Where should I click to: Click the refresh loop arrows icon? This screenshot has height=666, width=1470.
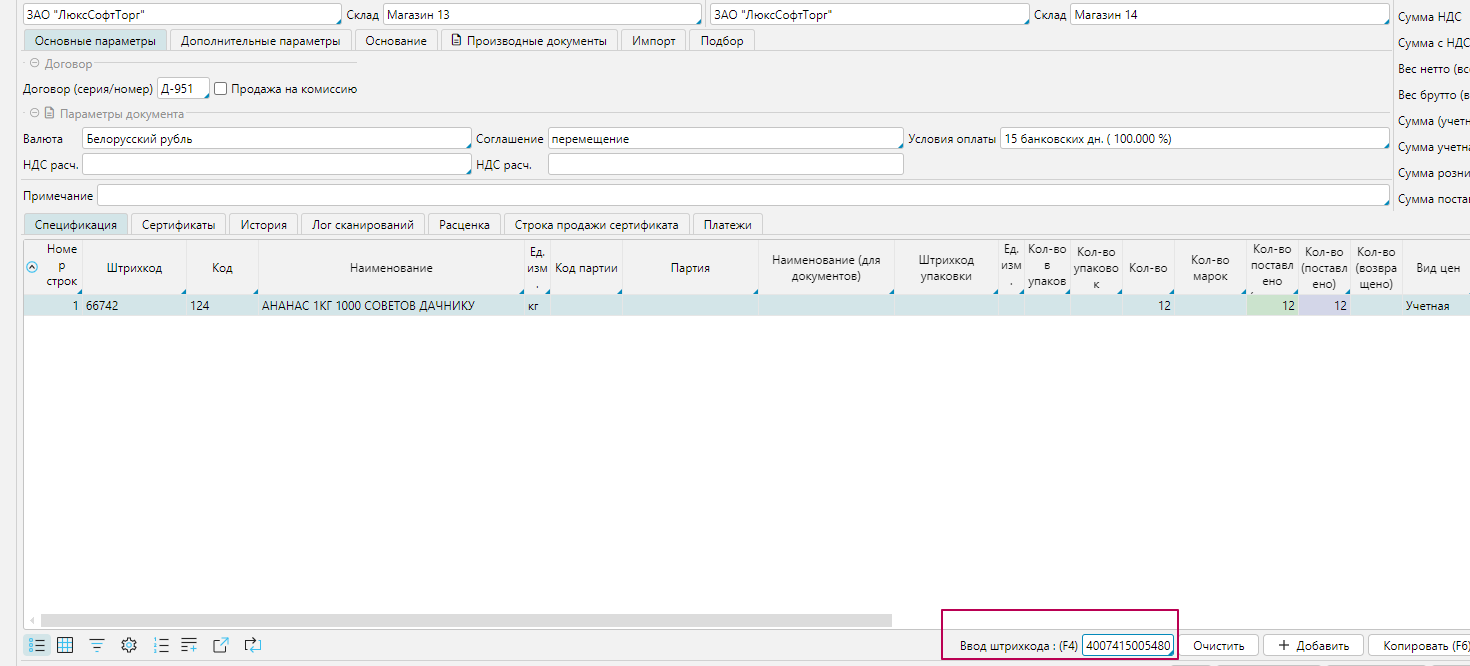253,645
